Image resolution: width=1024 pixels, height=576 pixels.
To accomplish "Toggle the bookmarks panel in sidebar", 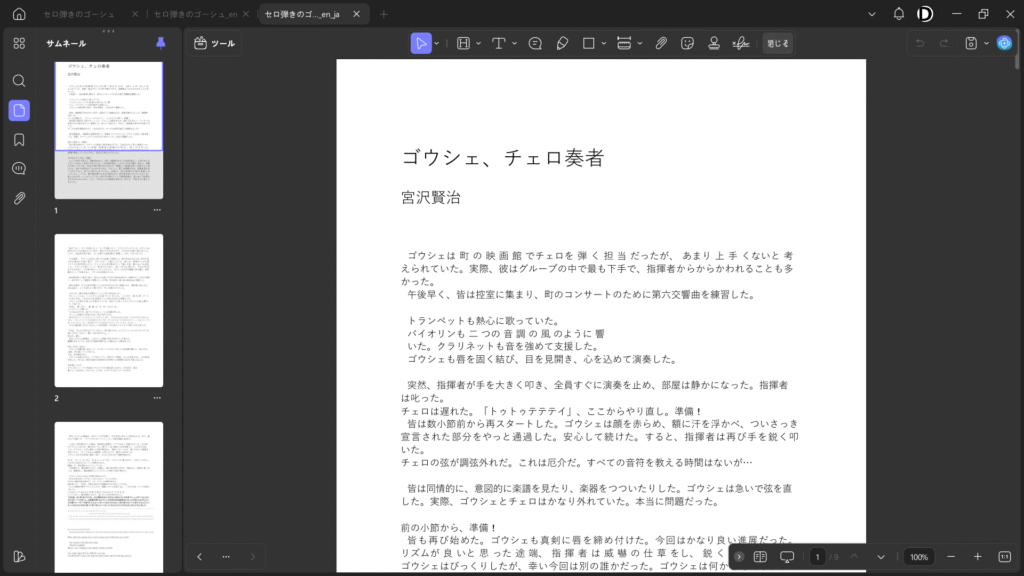I will click(x=19, y=139).
